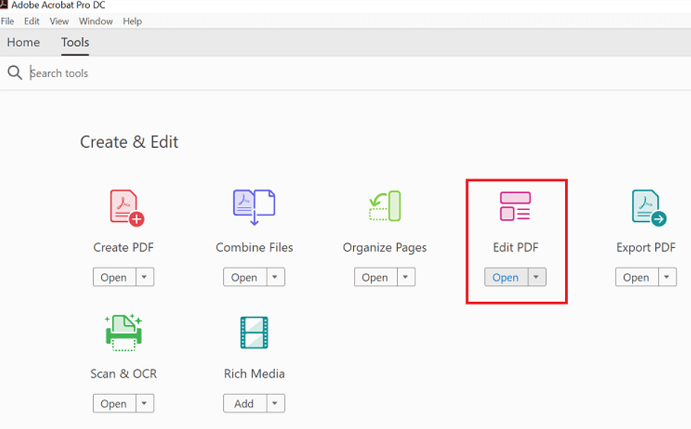This screenshot has width=691, height=429.
Task: Click the "Combine Files" label text
Action: pos(254,247)
